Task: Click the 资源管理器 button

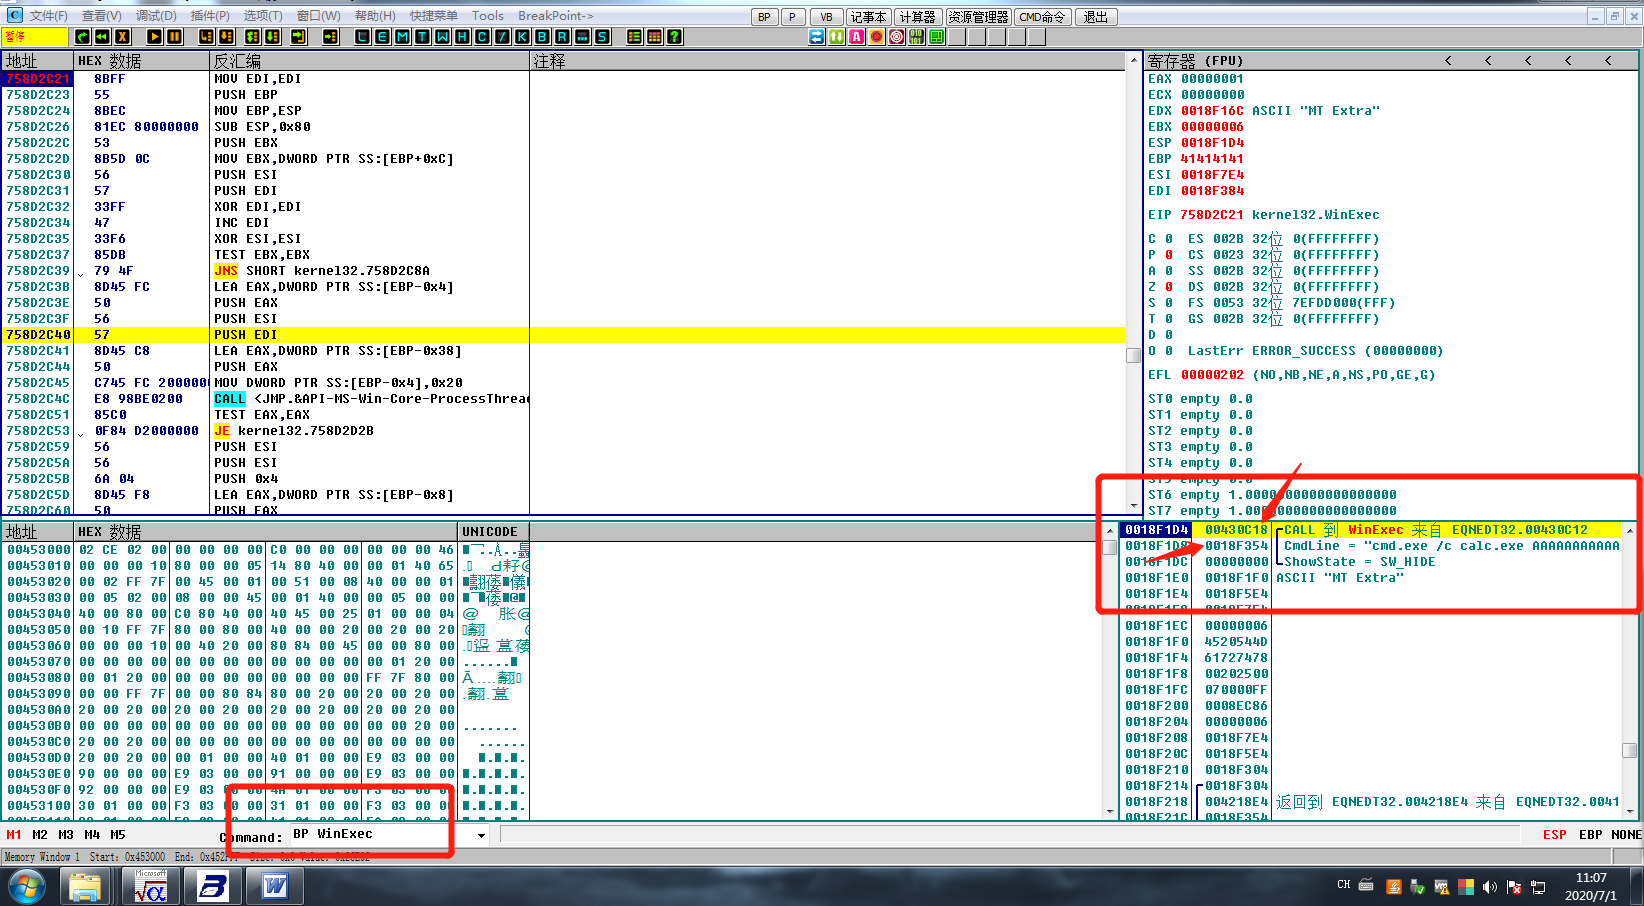Action: 978,17
